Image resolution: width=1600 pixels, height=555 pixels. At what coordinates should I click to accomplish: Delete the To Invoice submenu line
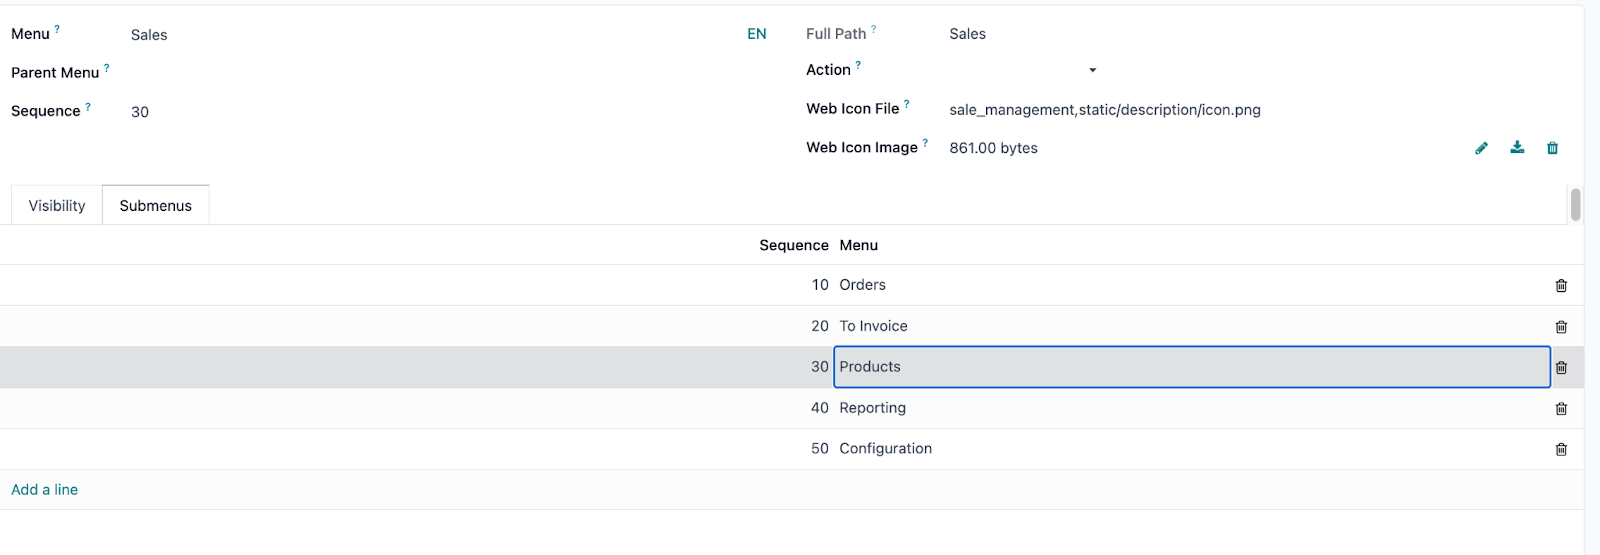tap(1561, 327)
